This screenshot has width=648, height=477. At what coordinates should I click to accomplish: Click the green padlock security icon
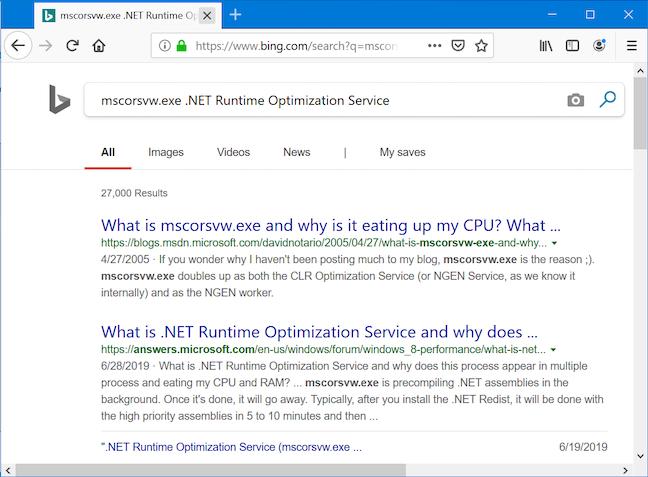[181, 45]
